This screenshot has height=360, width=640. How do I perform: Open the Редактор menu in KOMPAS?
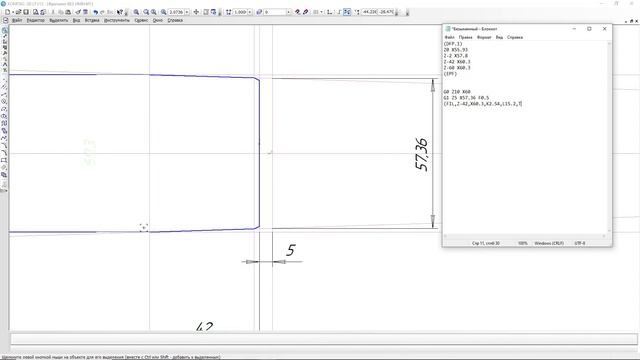pyautogui.click(x=36, y=20)
